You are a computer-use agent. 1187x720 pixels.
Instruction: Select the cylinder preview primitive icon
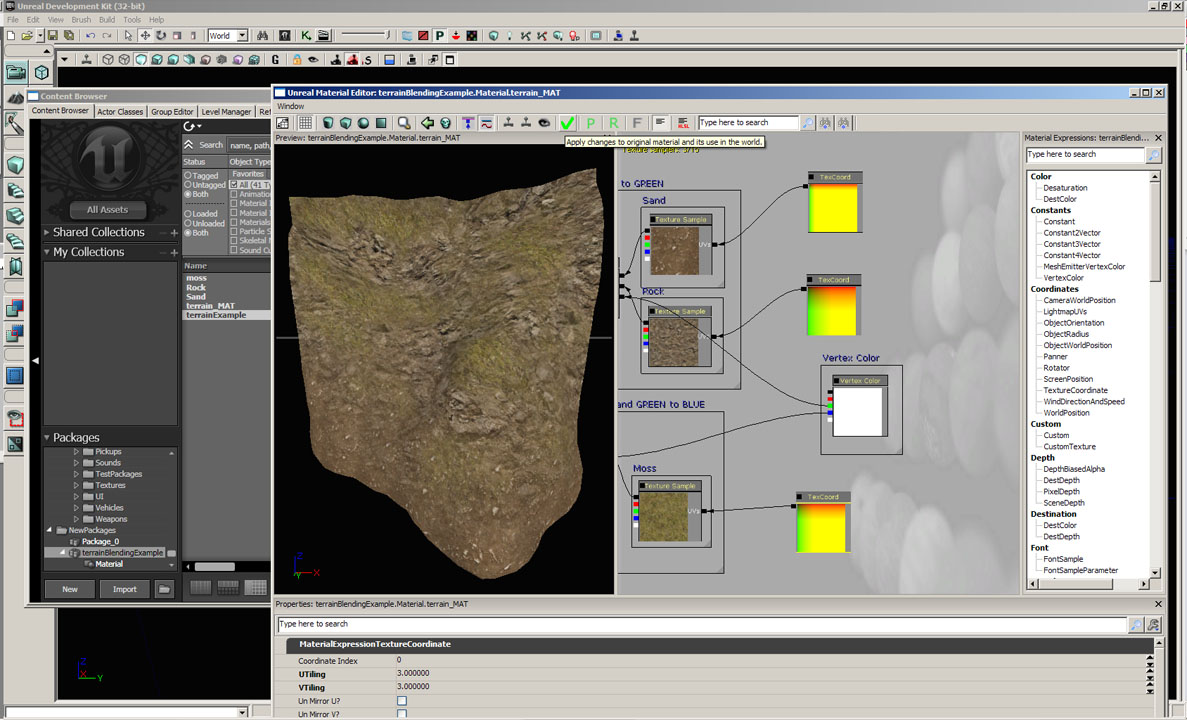[x=327, y=123]
